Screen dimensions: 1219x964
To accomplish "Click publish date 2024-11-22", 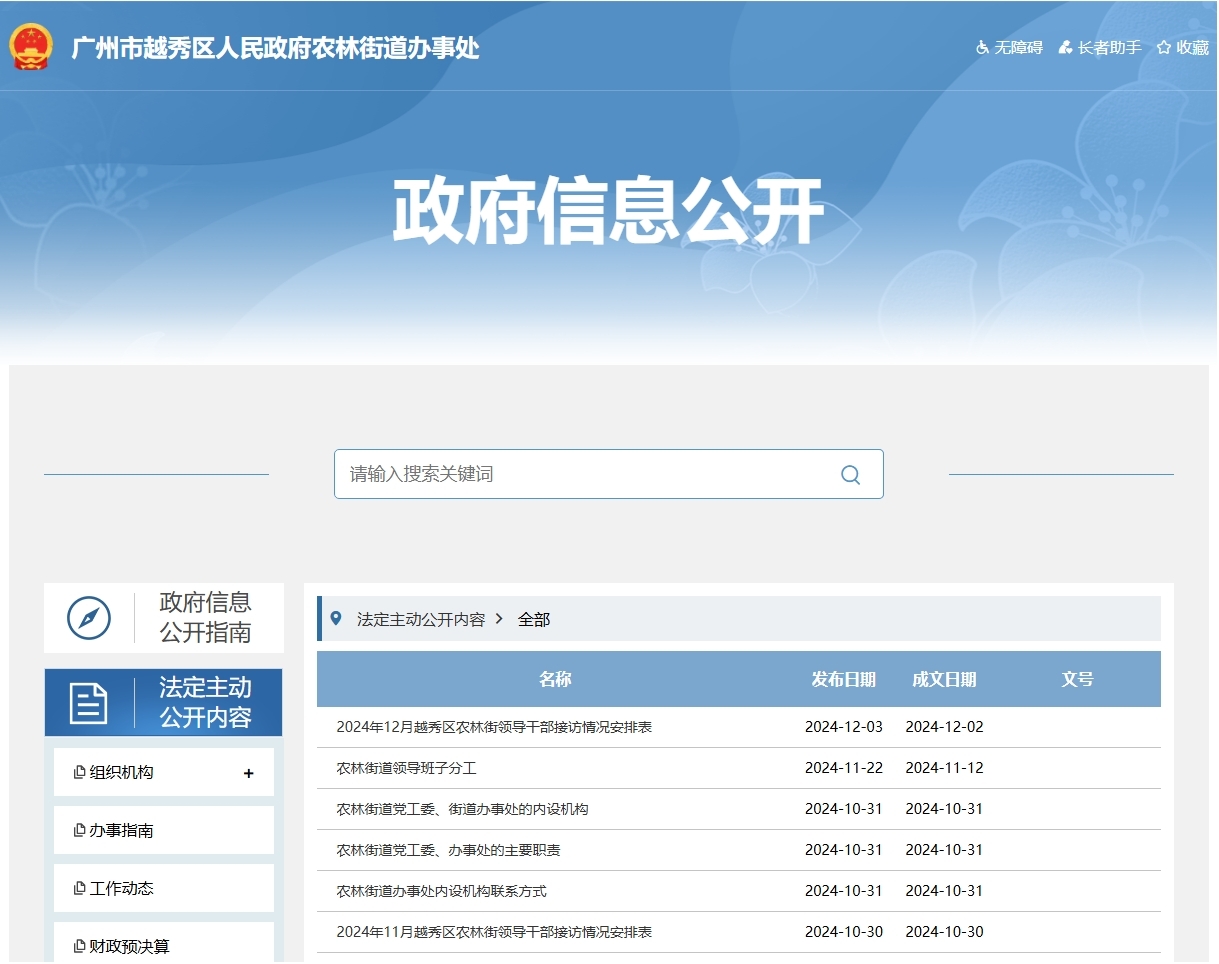I will (844, 768).
